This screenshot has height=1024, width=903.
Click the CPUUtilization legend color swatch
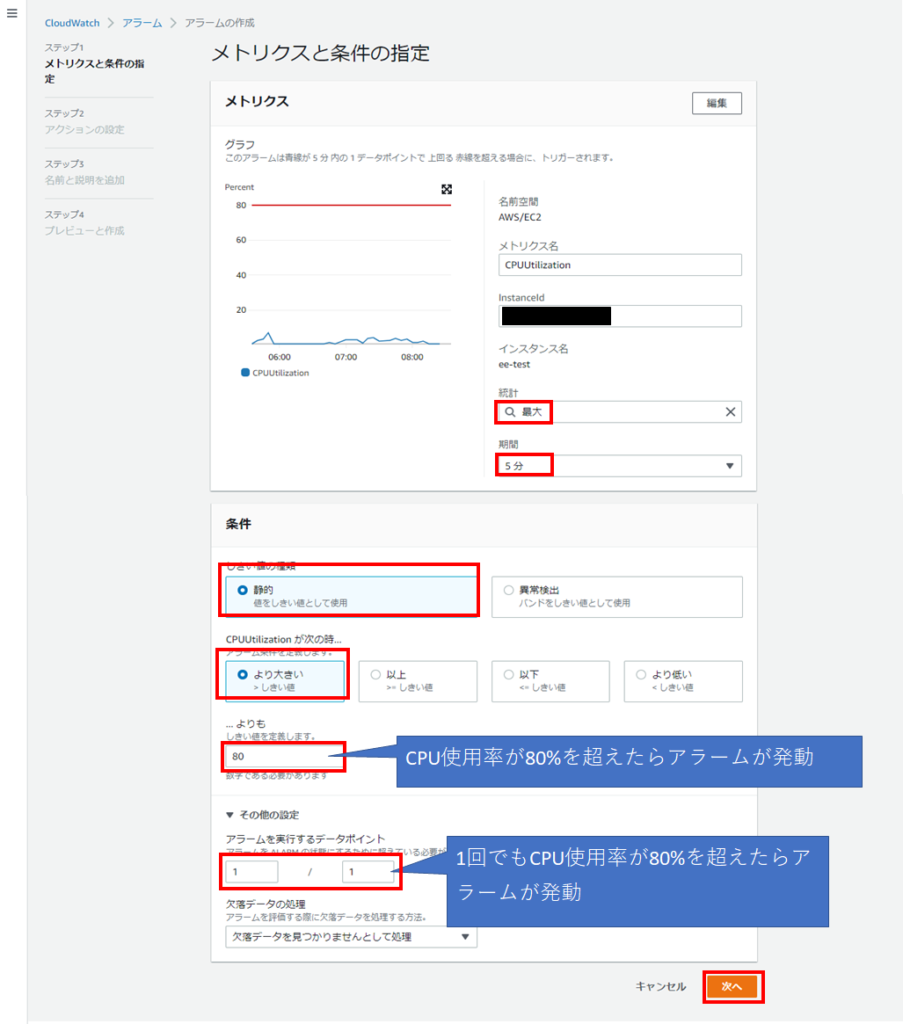246,373
